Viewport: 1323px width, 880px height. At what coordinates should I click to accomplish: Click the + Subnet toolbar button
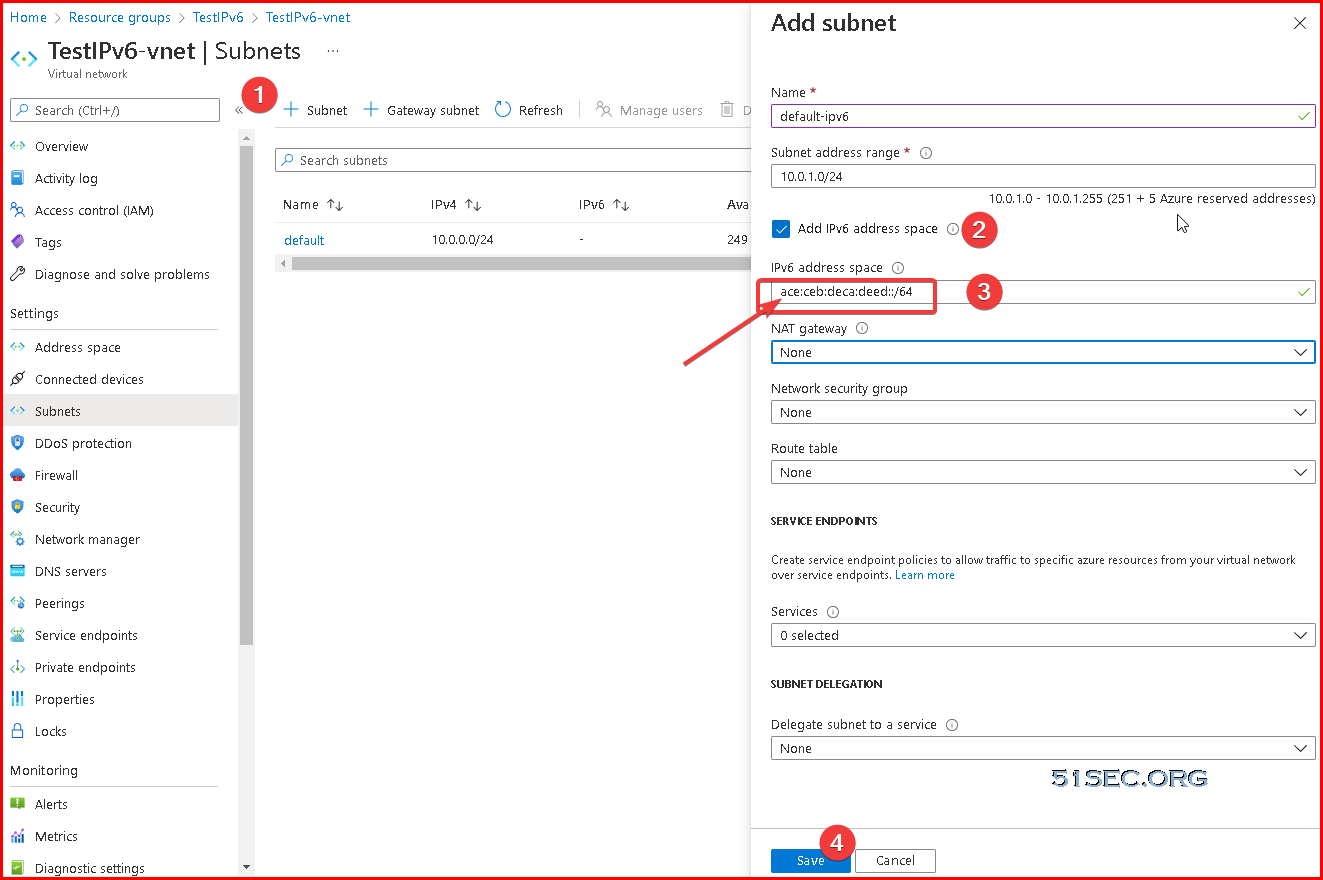[x=315, y=110]
